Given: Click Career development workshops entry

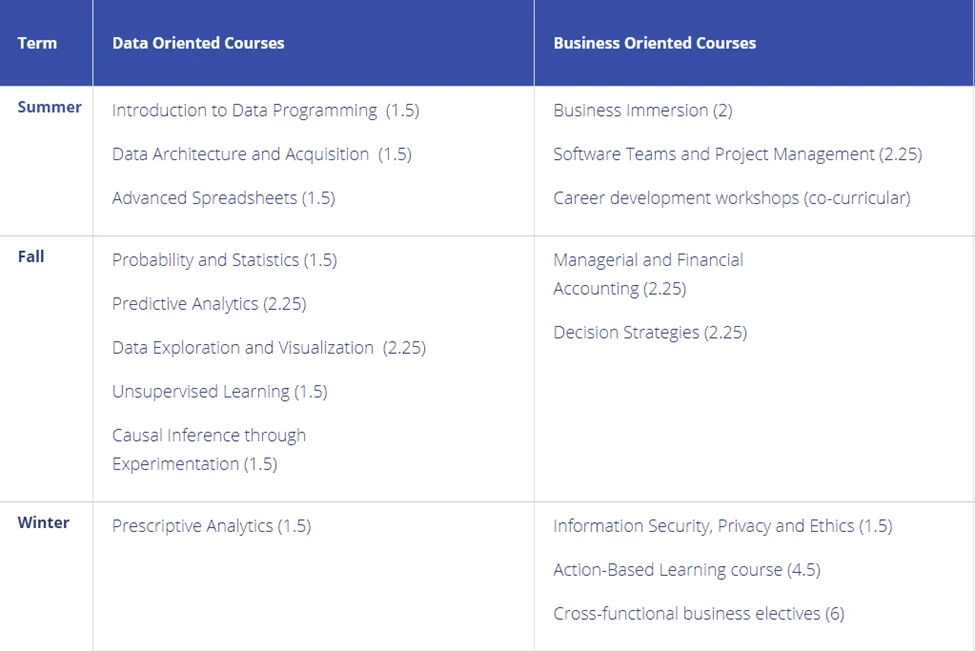Looking at the screenshot, I should coord(731,198).
